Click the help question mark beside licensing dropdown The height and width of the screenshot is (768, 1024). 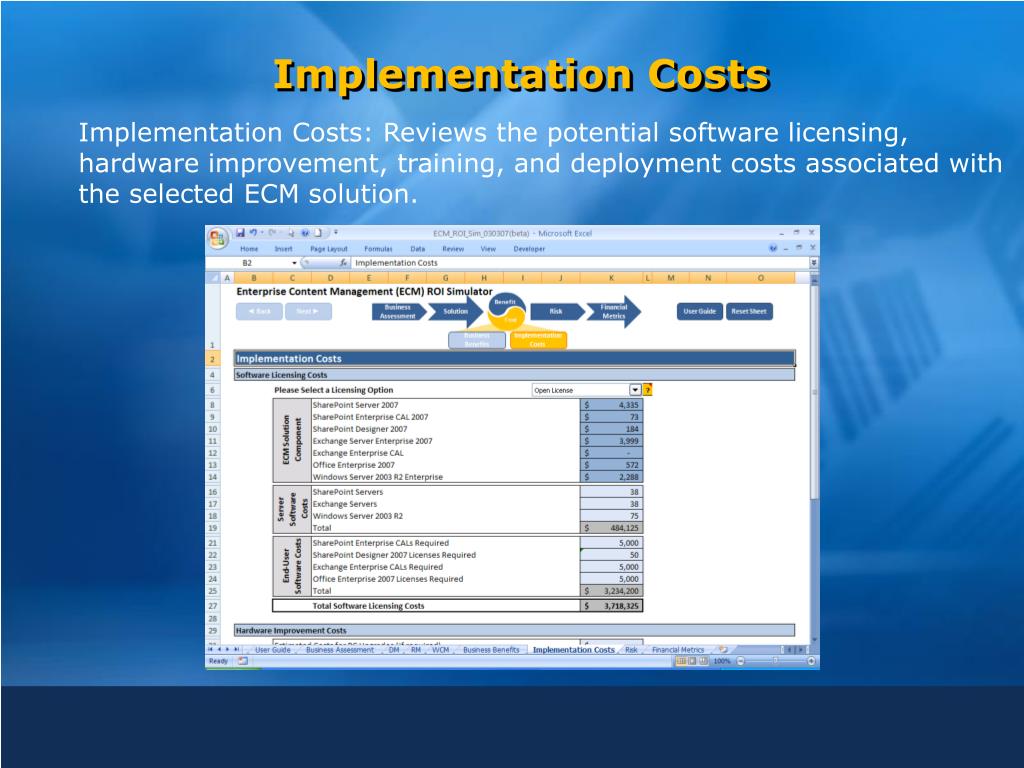click(x=647, y=390)
